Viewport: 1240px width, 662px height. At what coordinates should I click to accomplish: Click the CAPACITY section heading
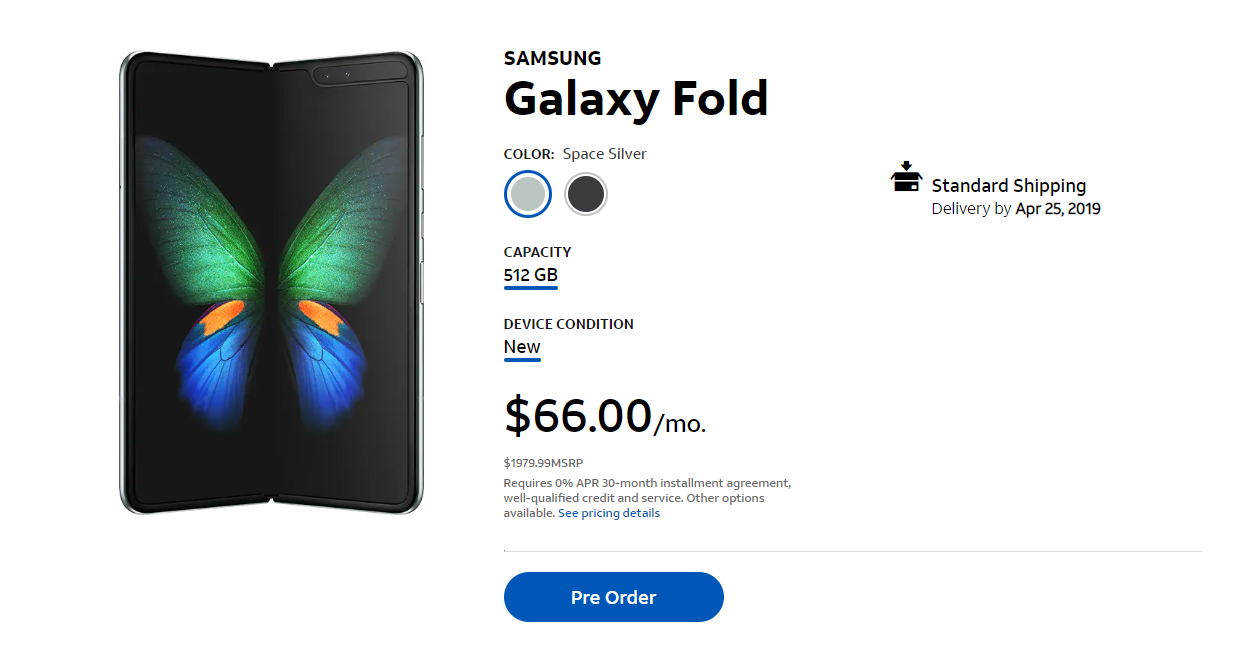click(537, 252)
